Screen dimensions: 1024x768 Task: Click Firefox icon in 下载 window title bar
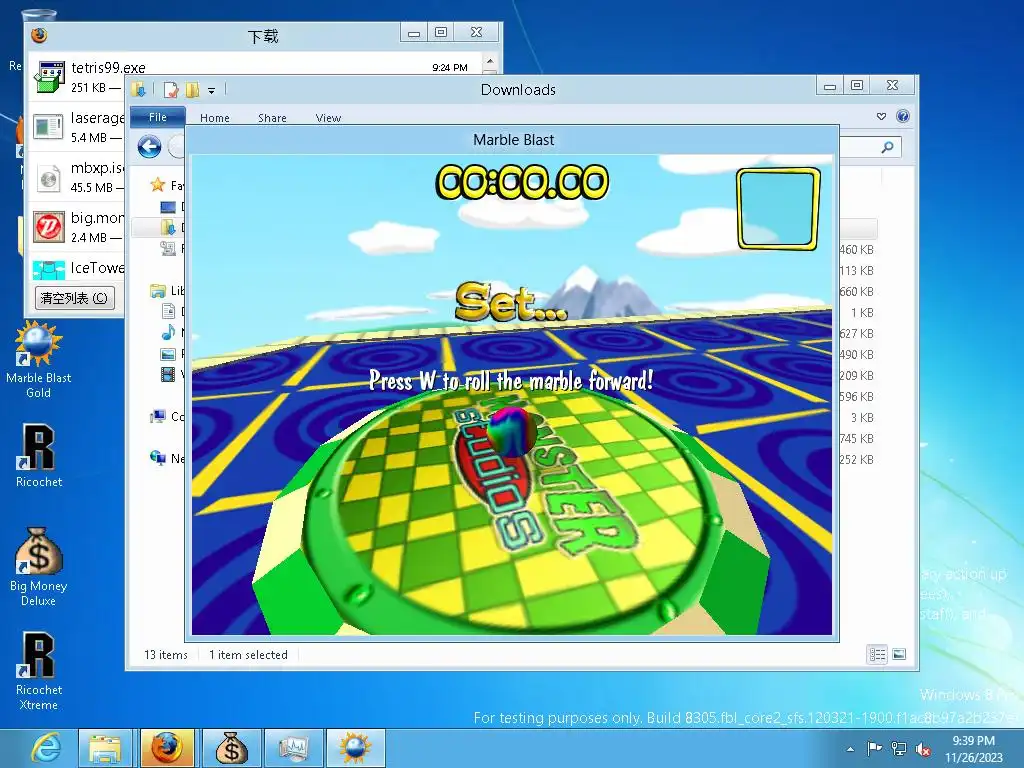(x=39, y=35)
